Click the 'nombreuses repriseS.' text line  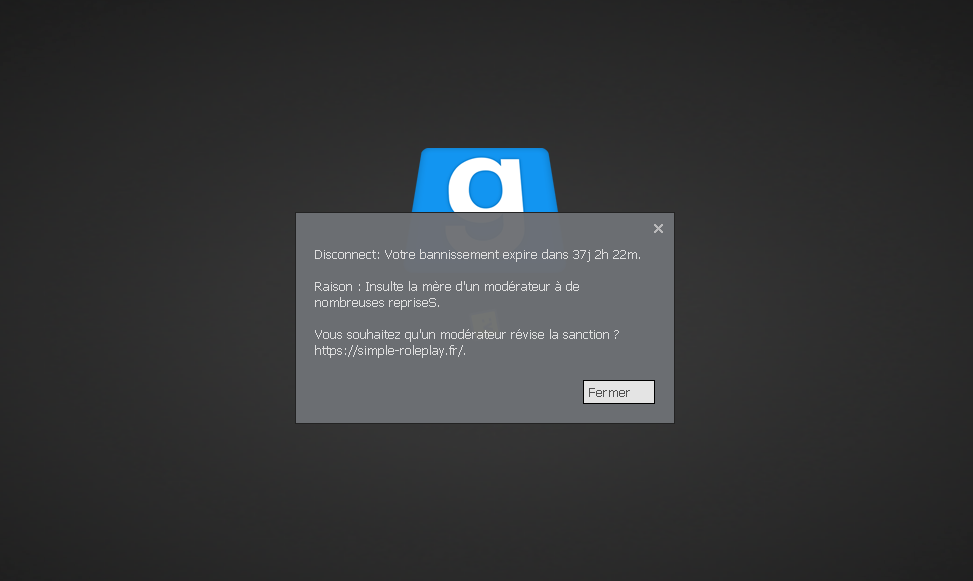click(x=377, y=303)
